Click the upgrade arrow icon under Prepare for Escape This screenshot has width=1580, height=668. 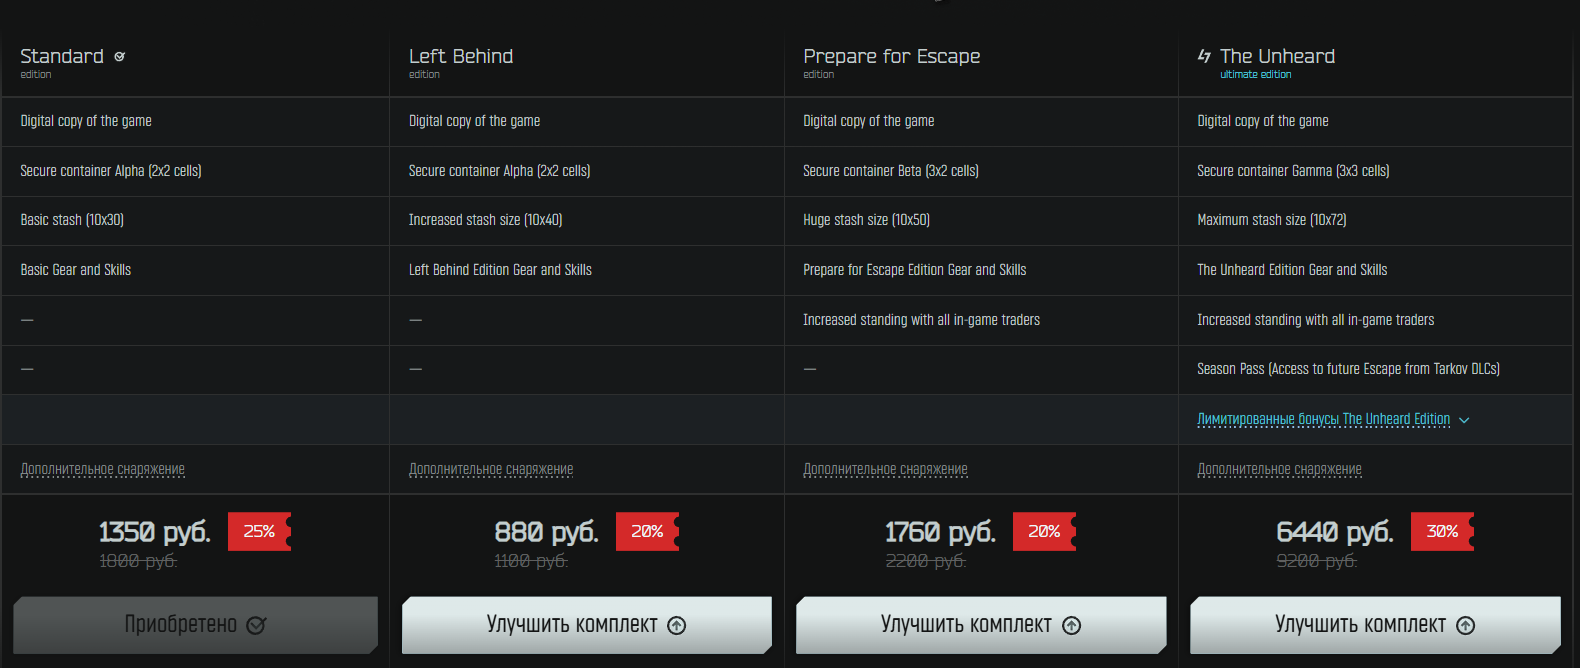1072,625
